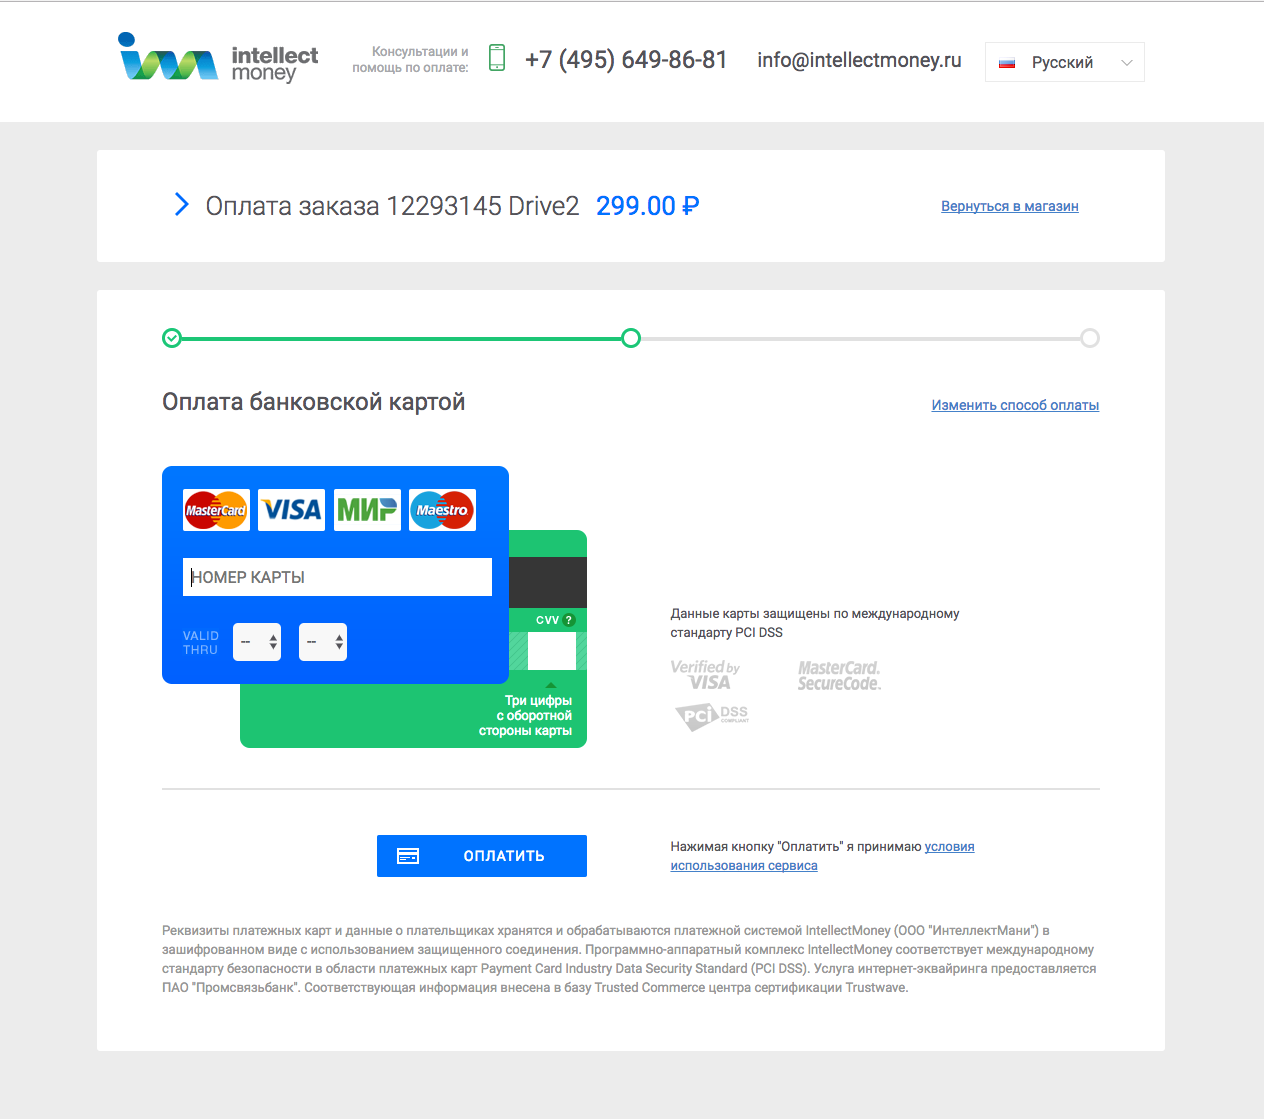Click into the CVV code field

point(552,651)
